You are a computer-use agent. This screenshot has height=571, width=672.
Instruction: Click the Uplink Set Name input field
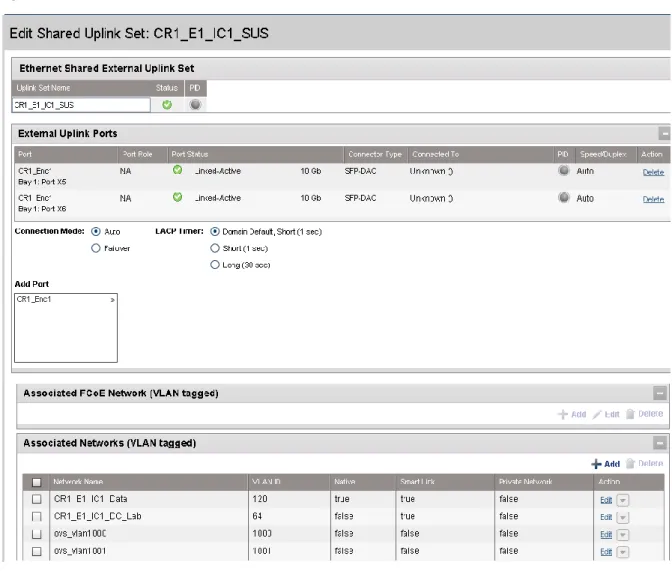click(x=81, y=105)
